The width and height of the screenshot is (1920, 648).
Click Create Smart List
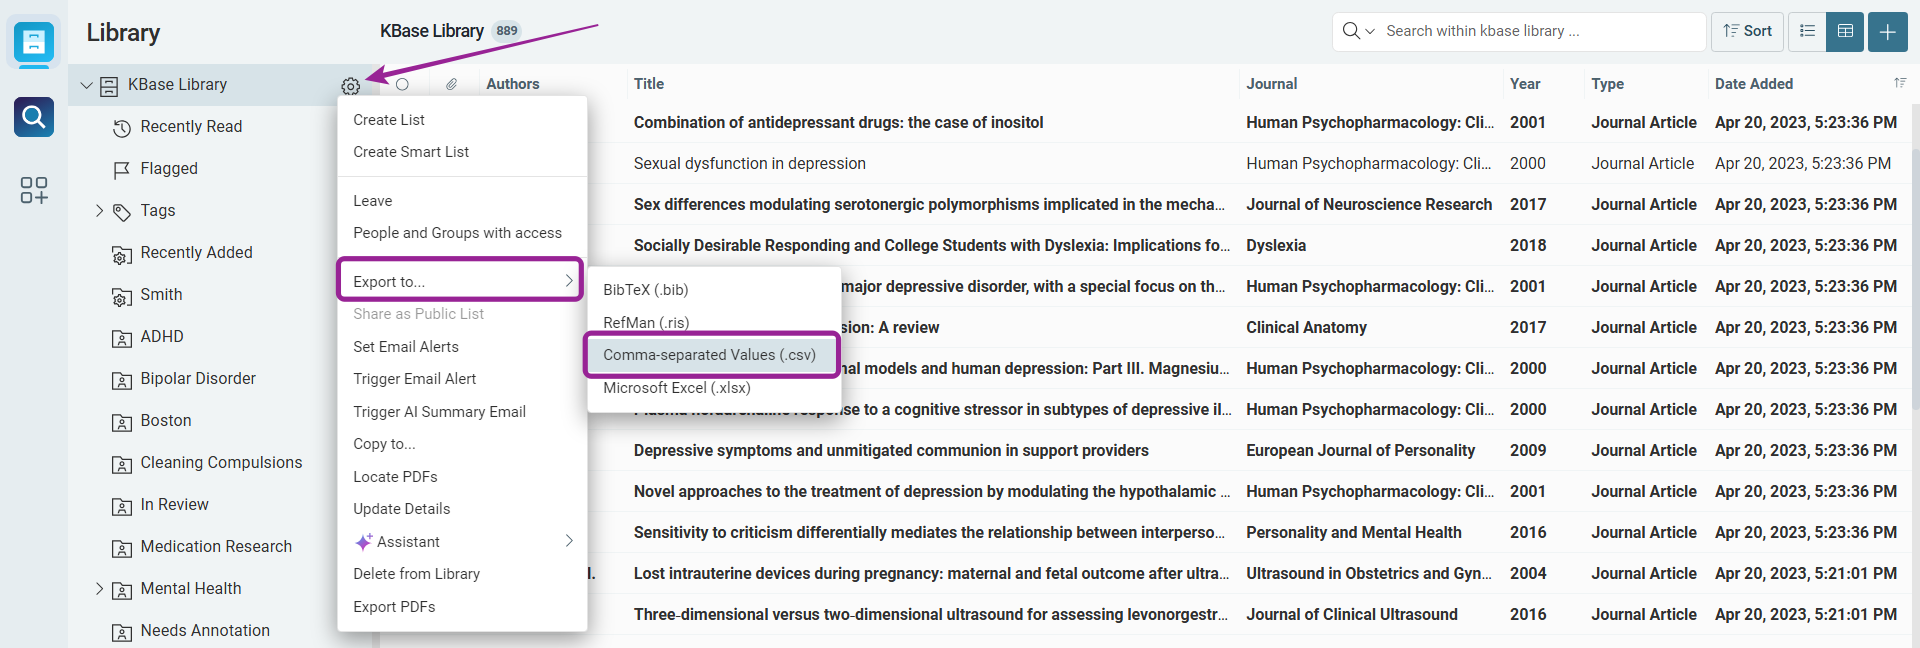pyautogui.click(x=411, y=152)
